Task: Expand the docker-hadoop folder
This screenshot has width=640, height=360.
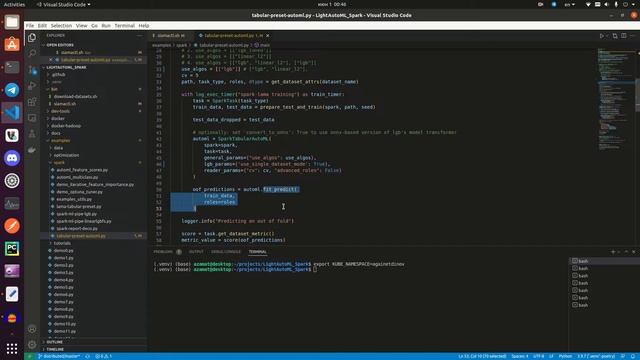Action: click(x=66, y=126)
